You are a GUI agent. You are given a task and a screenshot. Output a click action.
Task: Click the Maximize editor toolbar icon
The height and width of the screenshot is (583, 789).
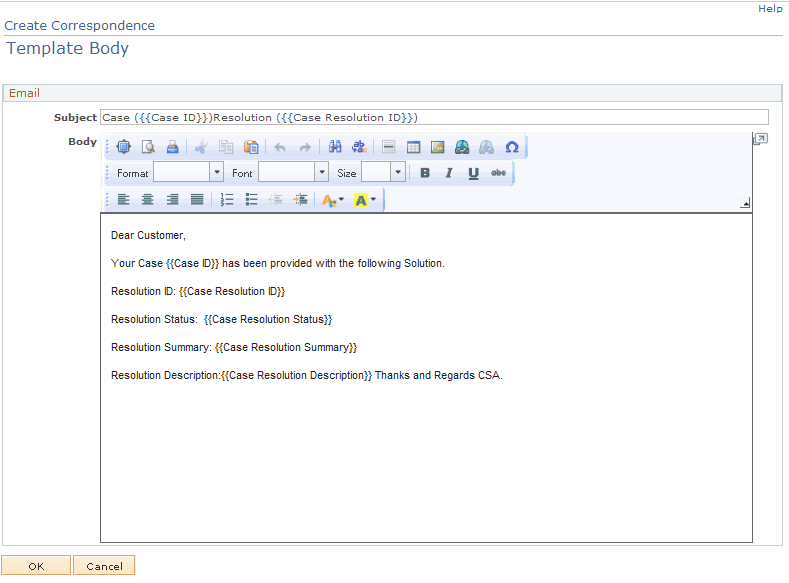pyautogui.click(x=123, y=147)
